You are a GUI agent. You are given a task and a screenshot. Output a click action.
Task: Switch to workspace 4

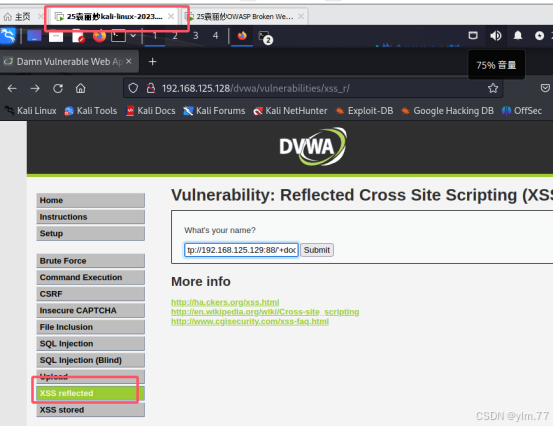(x=215, y=36)
